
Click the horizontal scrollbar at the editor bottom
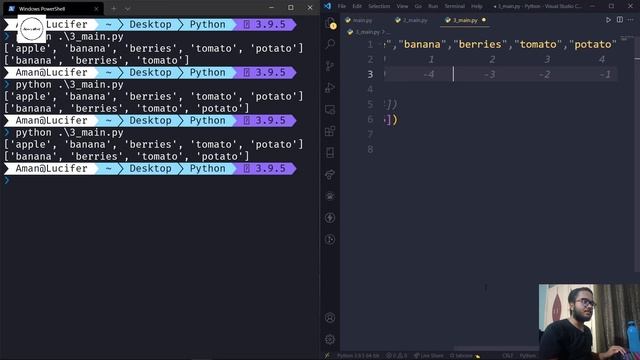(496, 348)
